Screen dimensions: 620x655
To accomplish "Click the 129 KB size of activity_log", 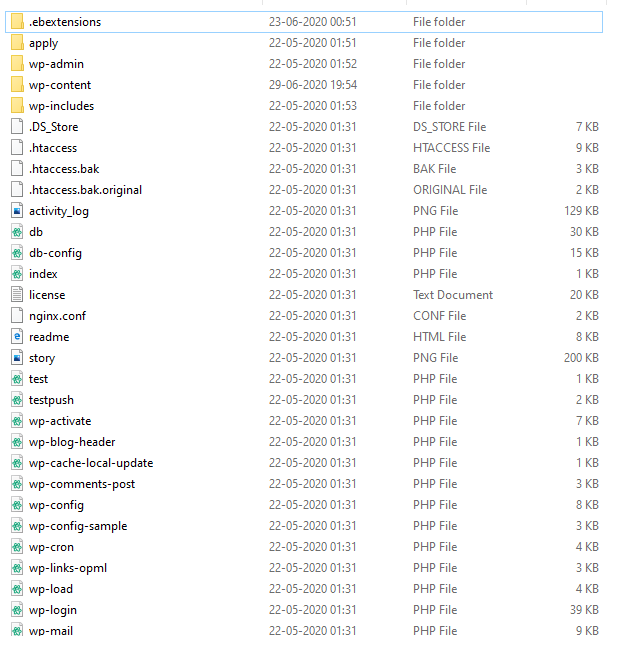I will [581, 211].
